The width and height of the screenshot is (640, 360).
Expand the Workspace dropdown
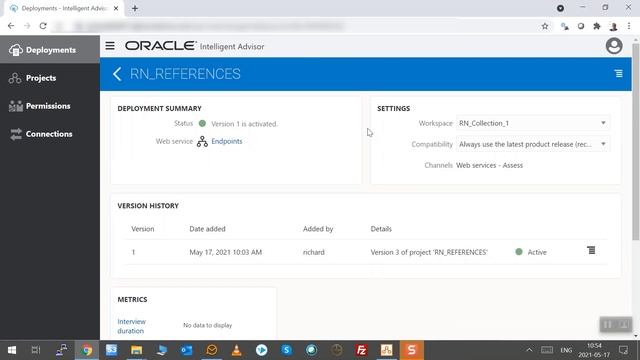click(x=532, y=123)
